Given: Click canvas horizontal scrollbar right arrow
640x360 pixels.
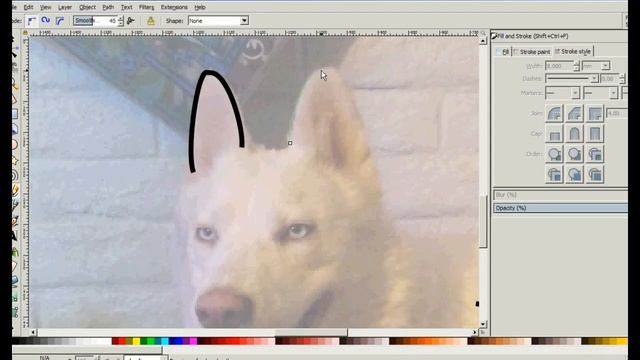Looking at the screenshot, I should point(475,332).
